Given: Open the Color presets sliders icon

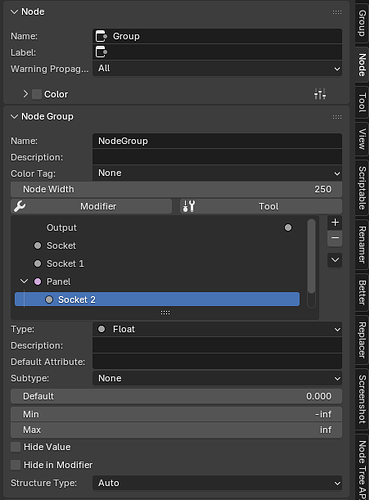Looking at the screenshot, I should click(x=320, y=94).
